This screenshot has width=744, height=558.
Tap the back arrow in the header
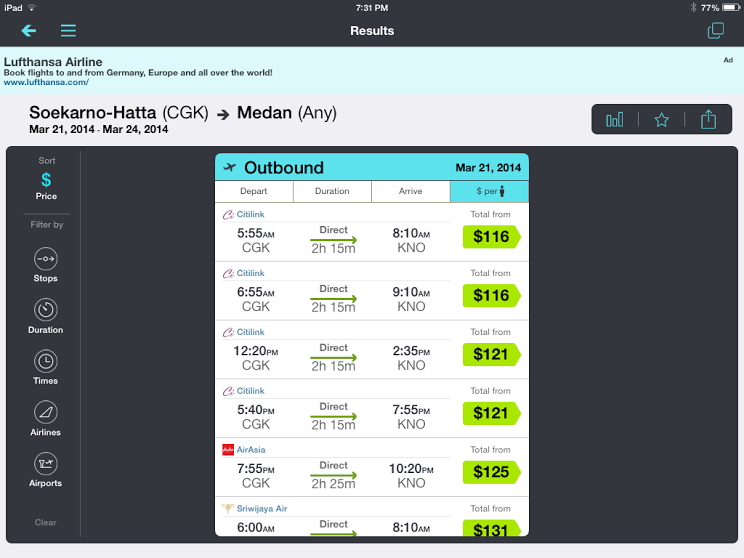[28, 31]
